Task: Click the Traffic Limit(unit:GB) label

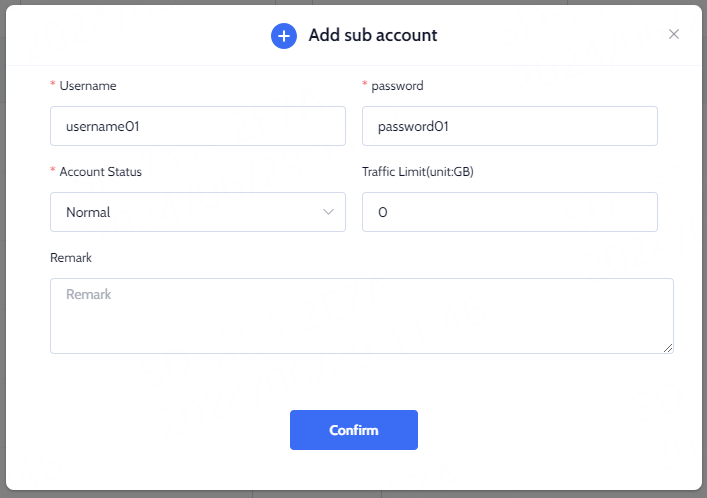Action: pyautogui.click(x=418, y=172)
